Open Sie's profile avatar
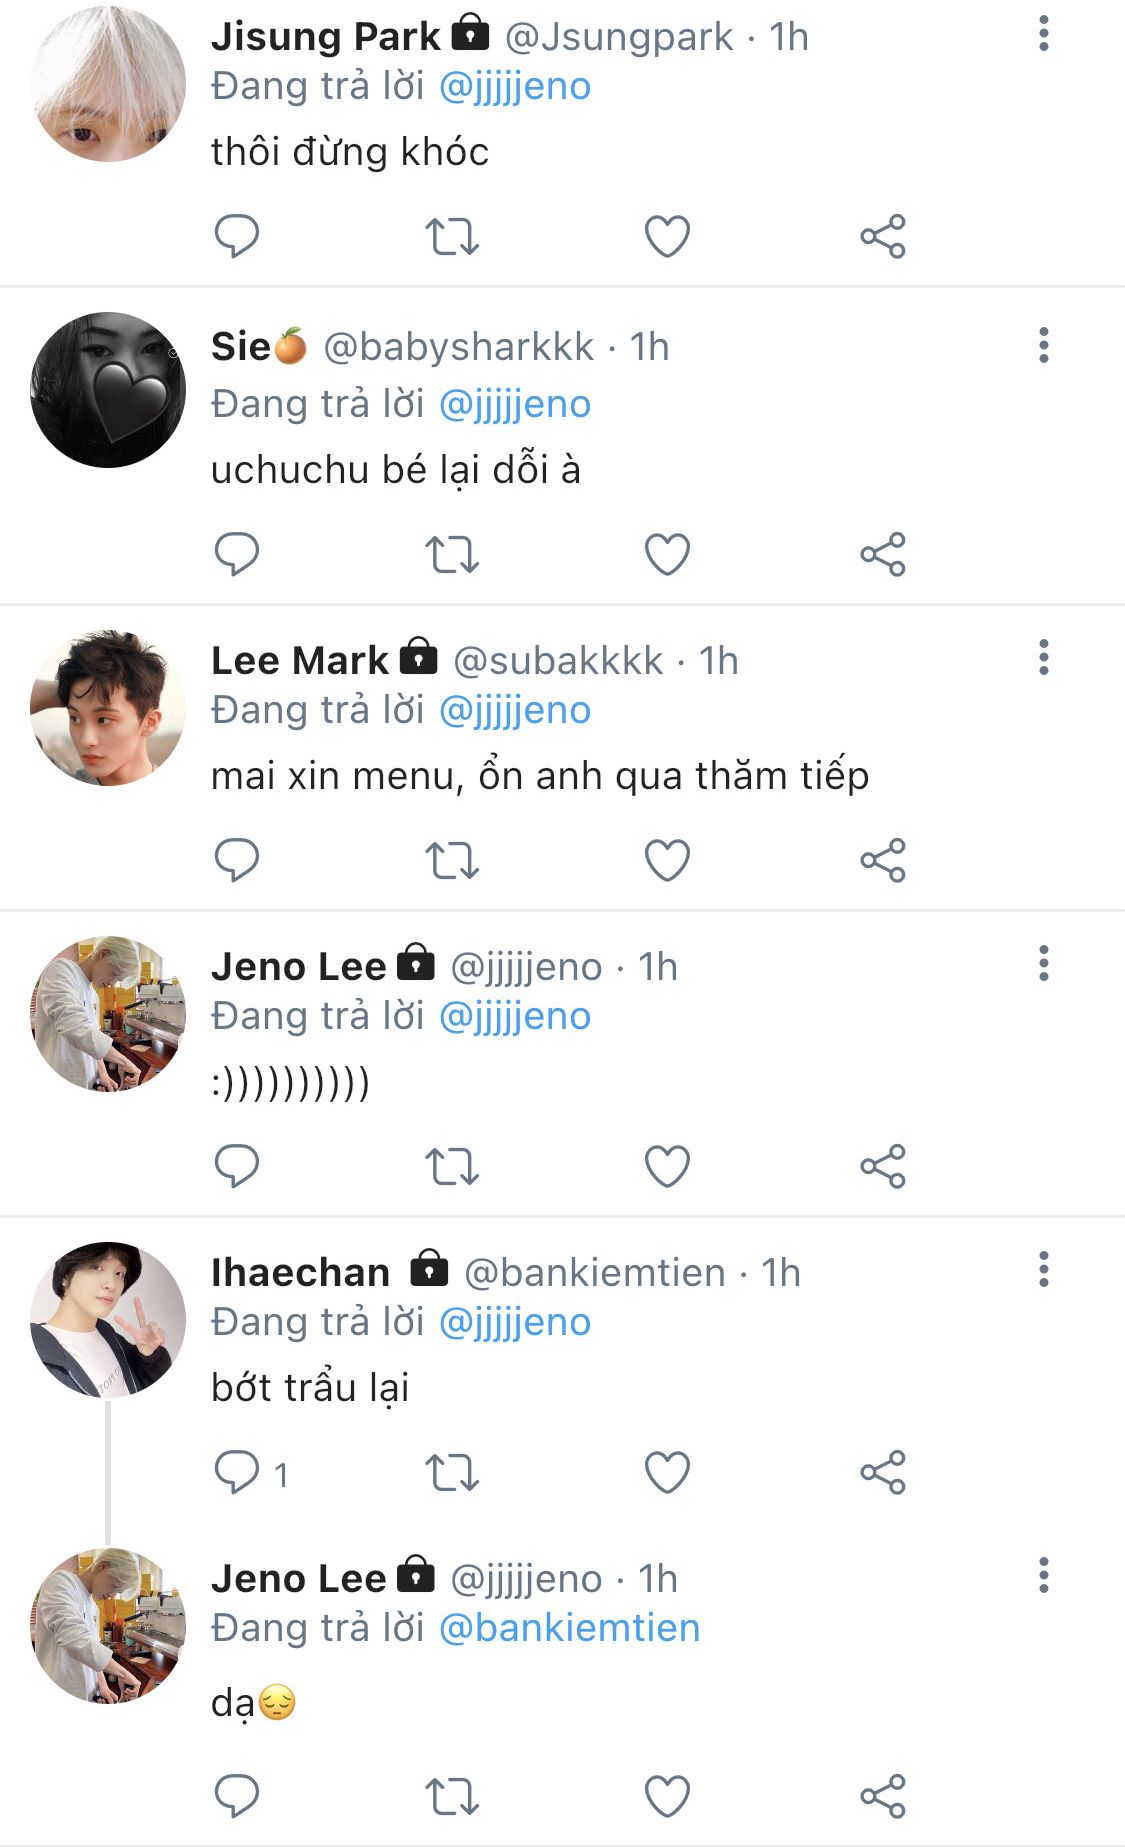The height and width of the screenshot is (1847, 1125). click(x=108, y=390)
